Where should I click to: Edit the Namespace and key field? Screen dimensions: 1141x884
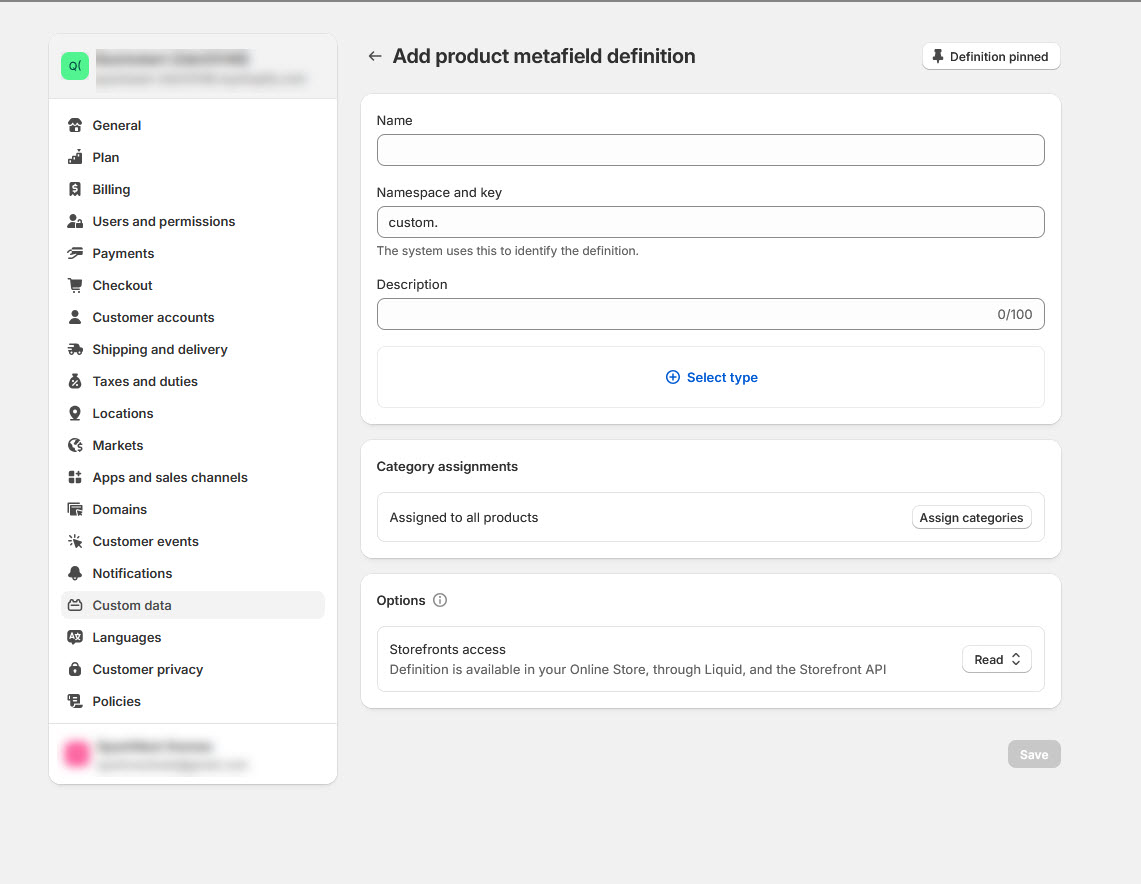710,223
